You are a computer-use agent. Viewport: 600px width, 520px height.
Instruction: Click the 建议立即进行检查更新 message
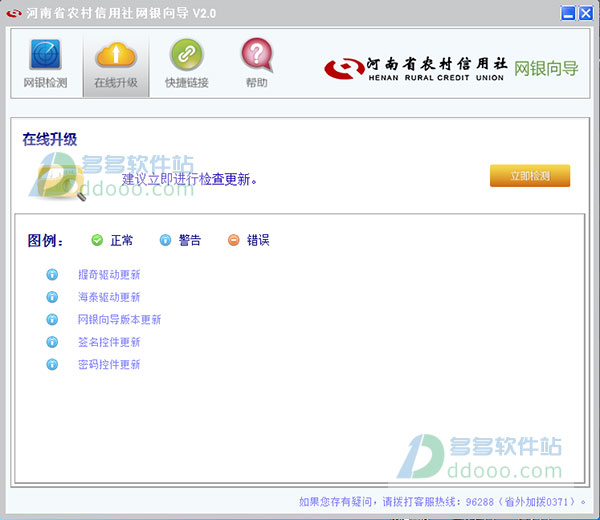(x=189, y=179)
